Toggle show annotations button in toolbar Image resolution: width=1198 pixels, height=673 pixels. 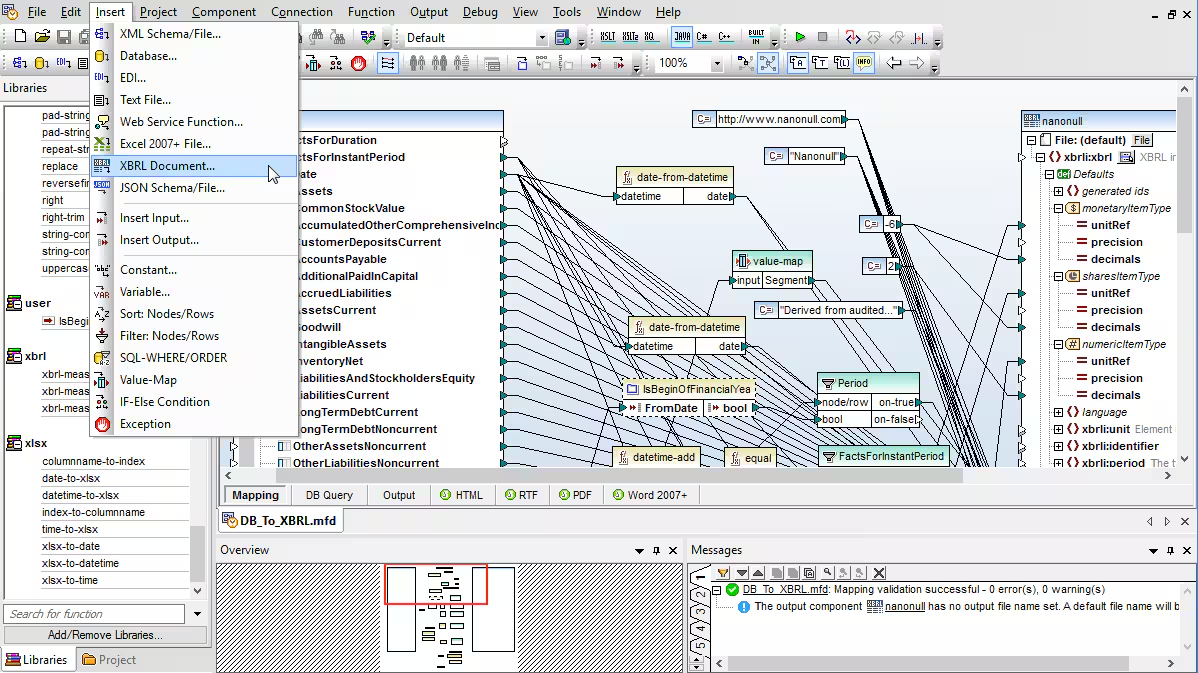pos(798,63)
